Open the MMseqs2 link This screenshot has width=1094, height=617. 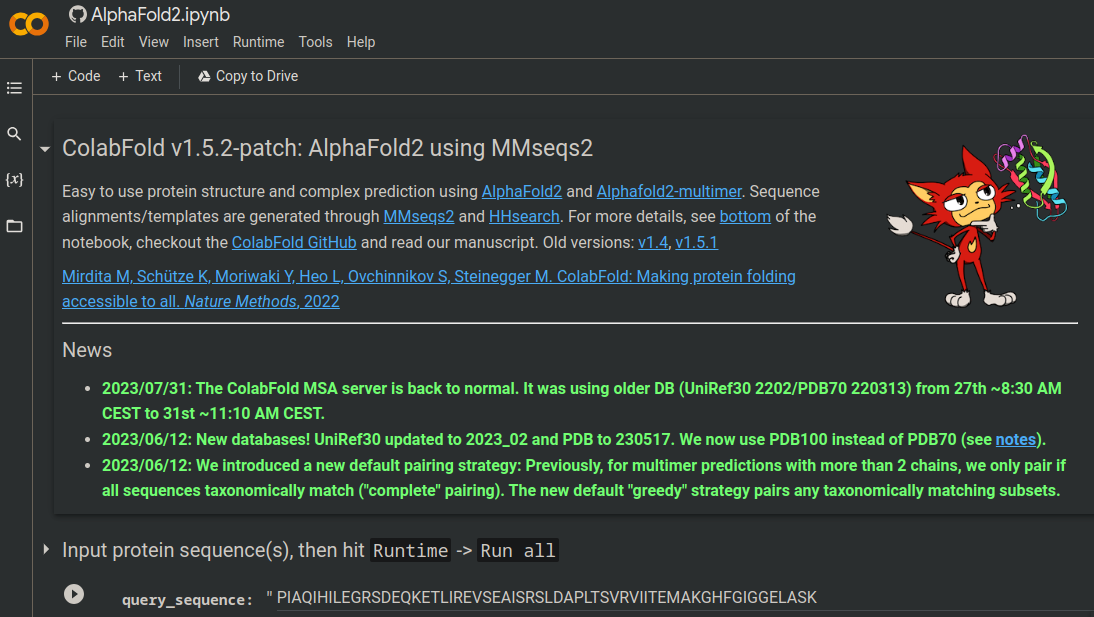point(419,216)
